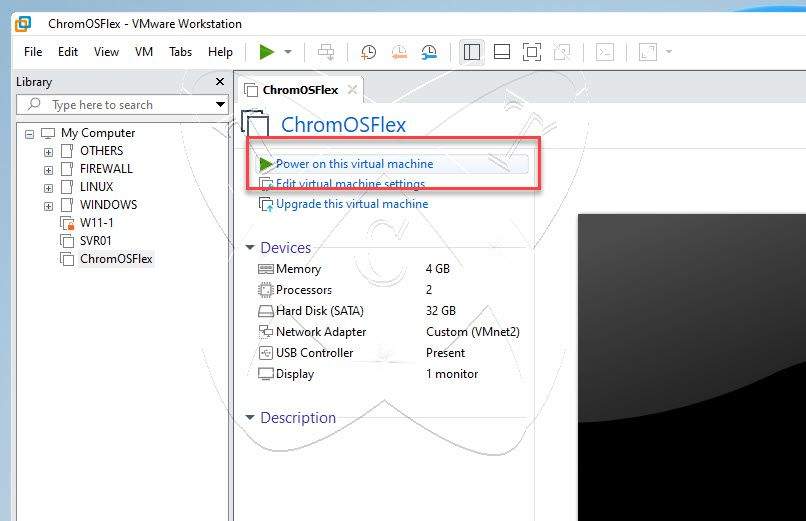The width and height of the screenshot is (806, 521).
Task: Click the stretch guest display icon
Action: [648, 52]
